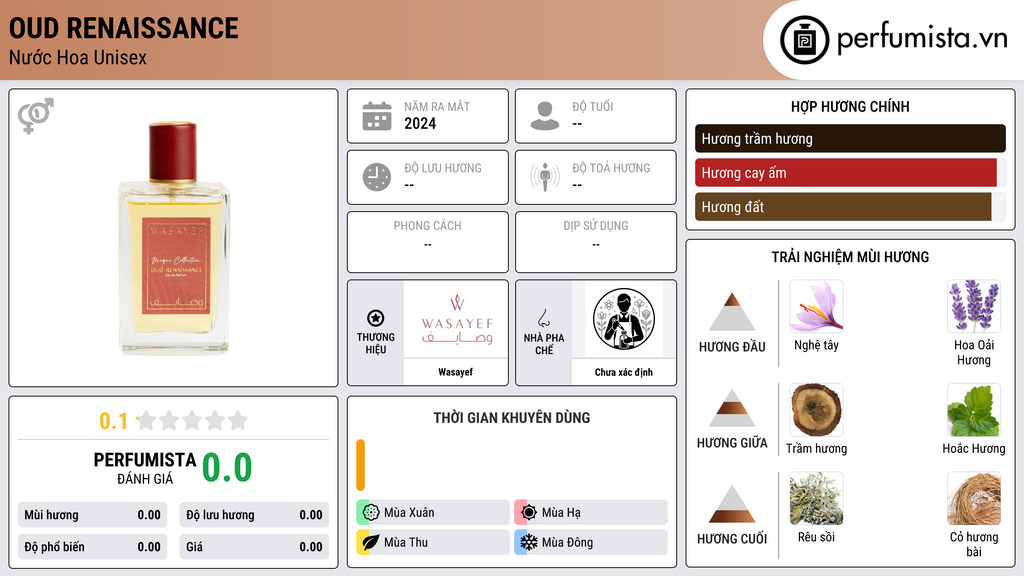1024x576 pixels.
Task: Click the calendar icon beside Năm ra mắt
Action: point(377,116)
